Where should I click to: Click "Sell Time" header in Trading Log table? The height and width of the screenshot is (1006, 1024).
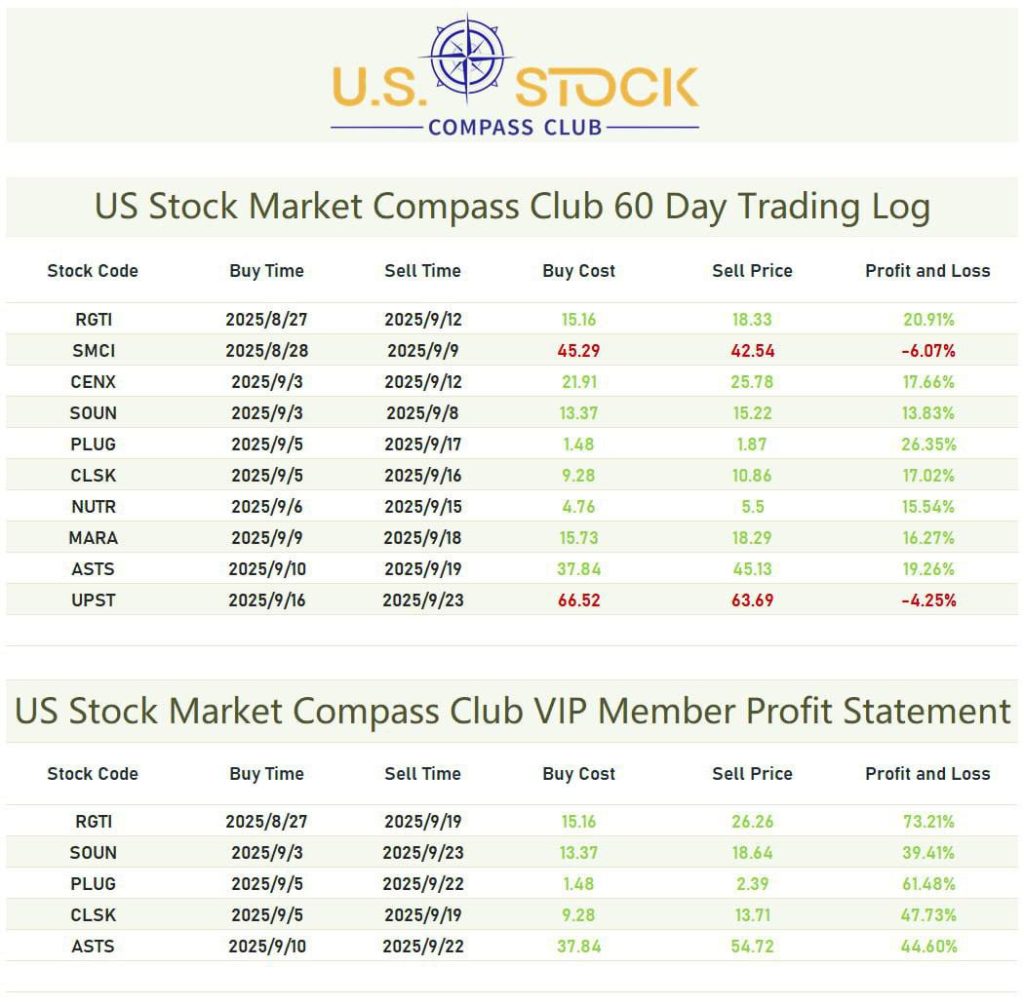click(422, 271)
